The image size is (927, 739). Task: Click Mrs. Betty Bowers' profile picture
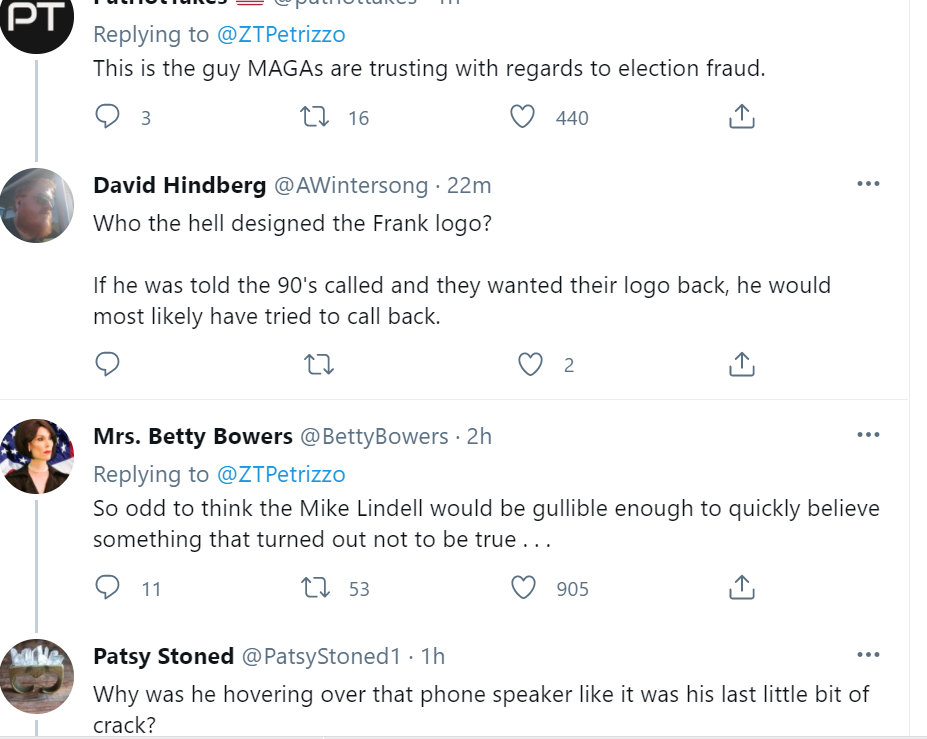click(x=37, y=456)
